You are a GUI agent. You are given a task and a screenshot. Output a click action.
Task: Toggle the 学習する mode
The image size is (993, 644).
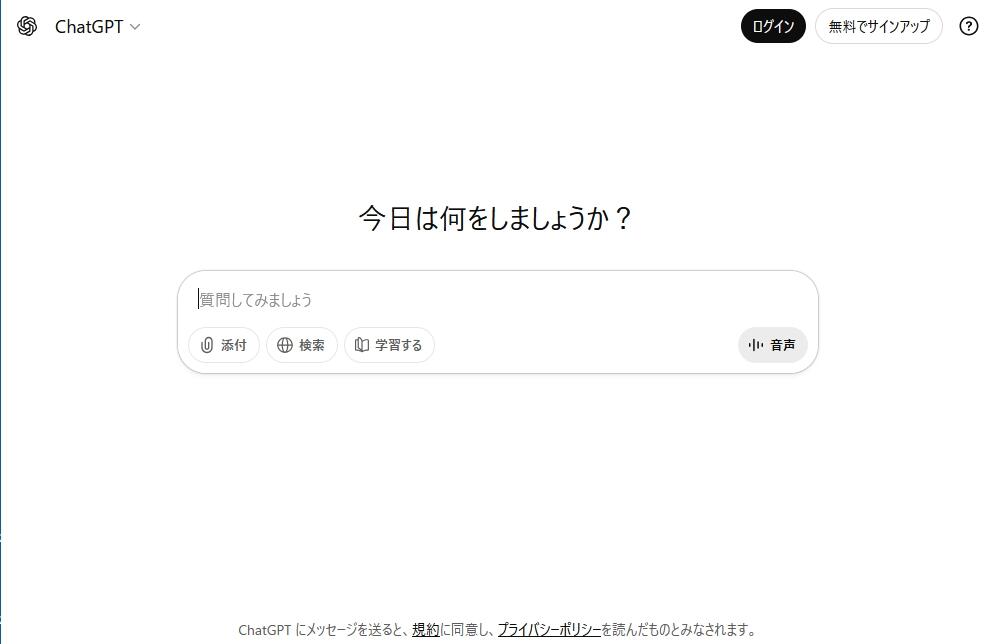tap(389, 345)
